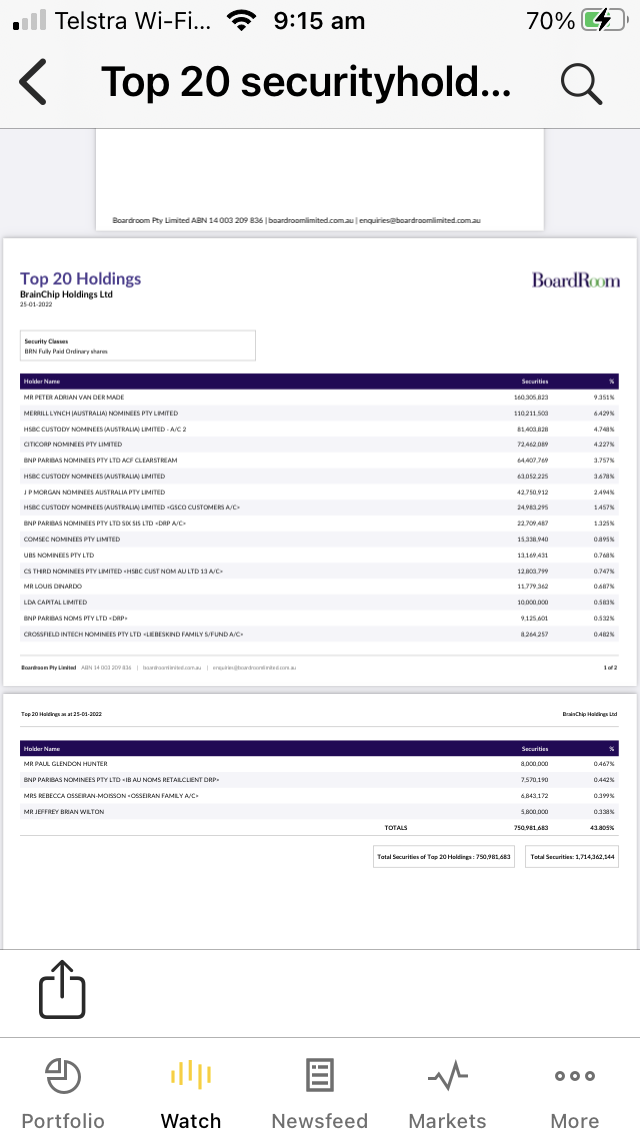Select the 'Top 20 securityhold...' title
The height and width of the screenshot is (1136, 640).
tap(306, 82)
